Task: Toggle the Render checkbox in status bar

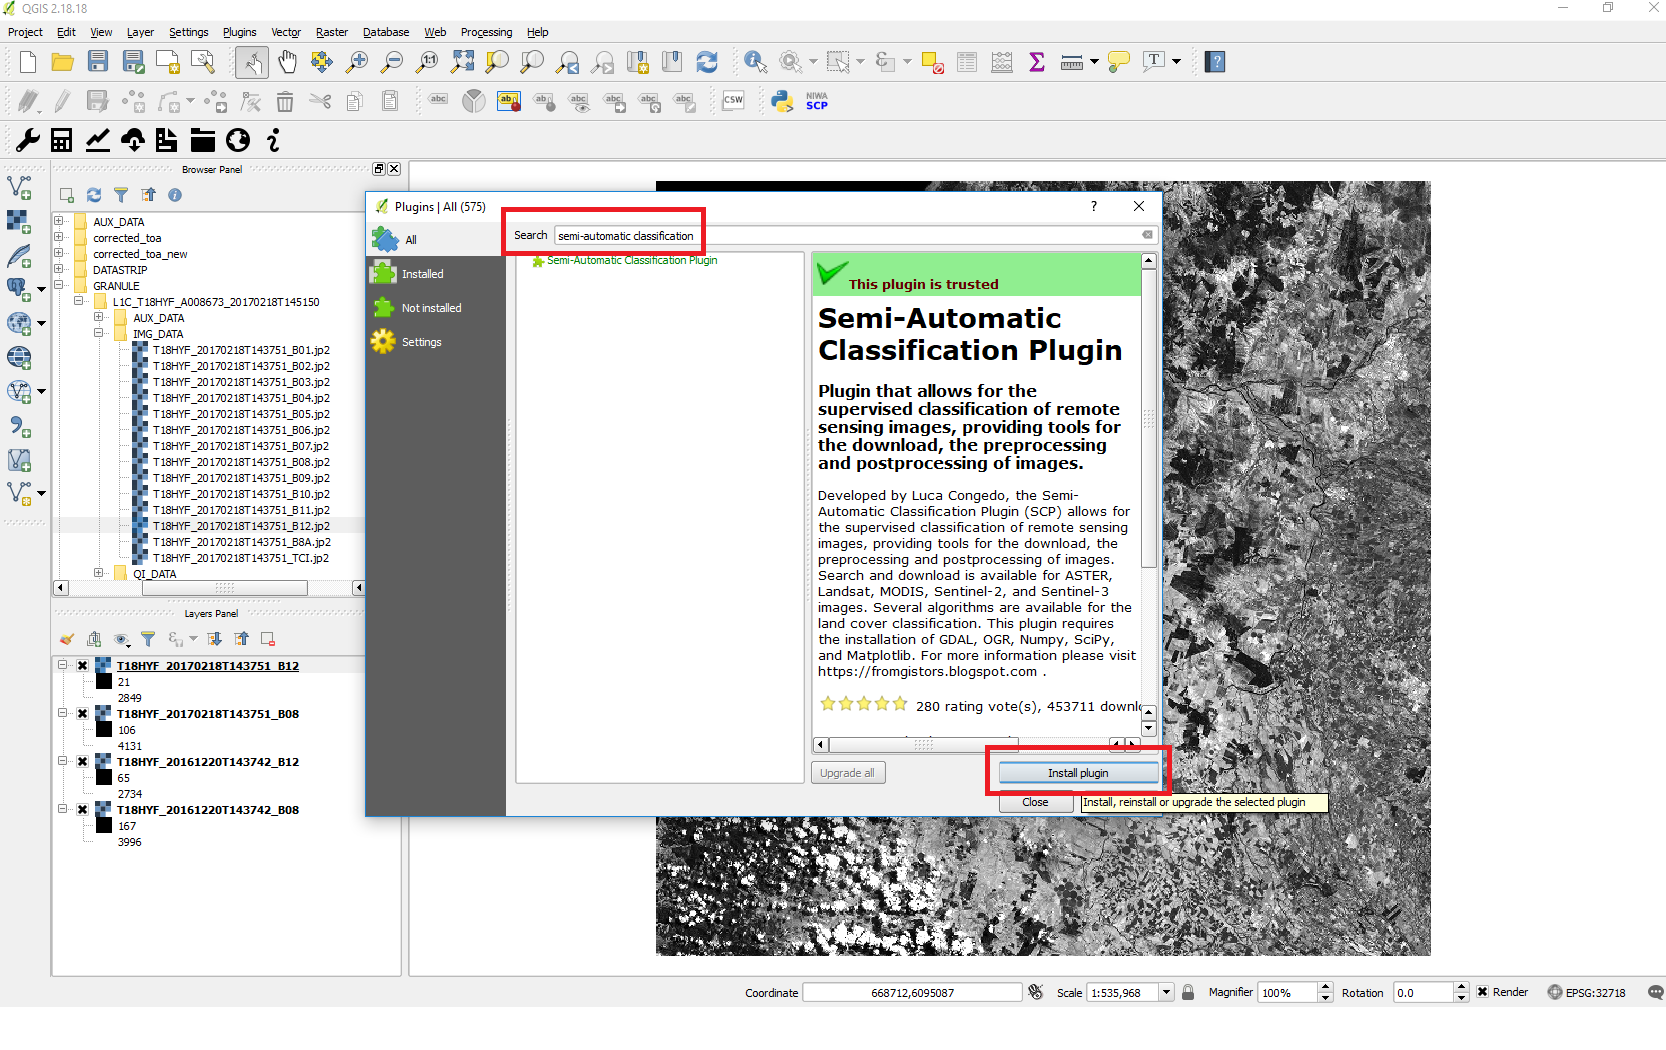Action: click(1482, 992)
